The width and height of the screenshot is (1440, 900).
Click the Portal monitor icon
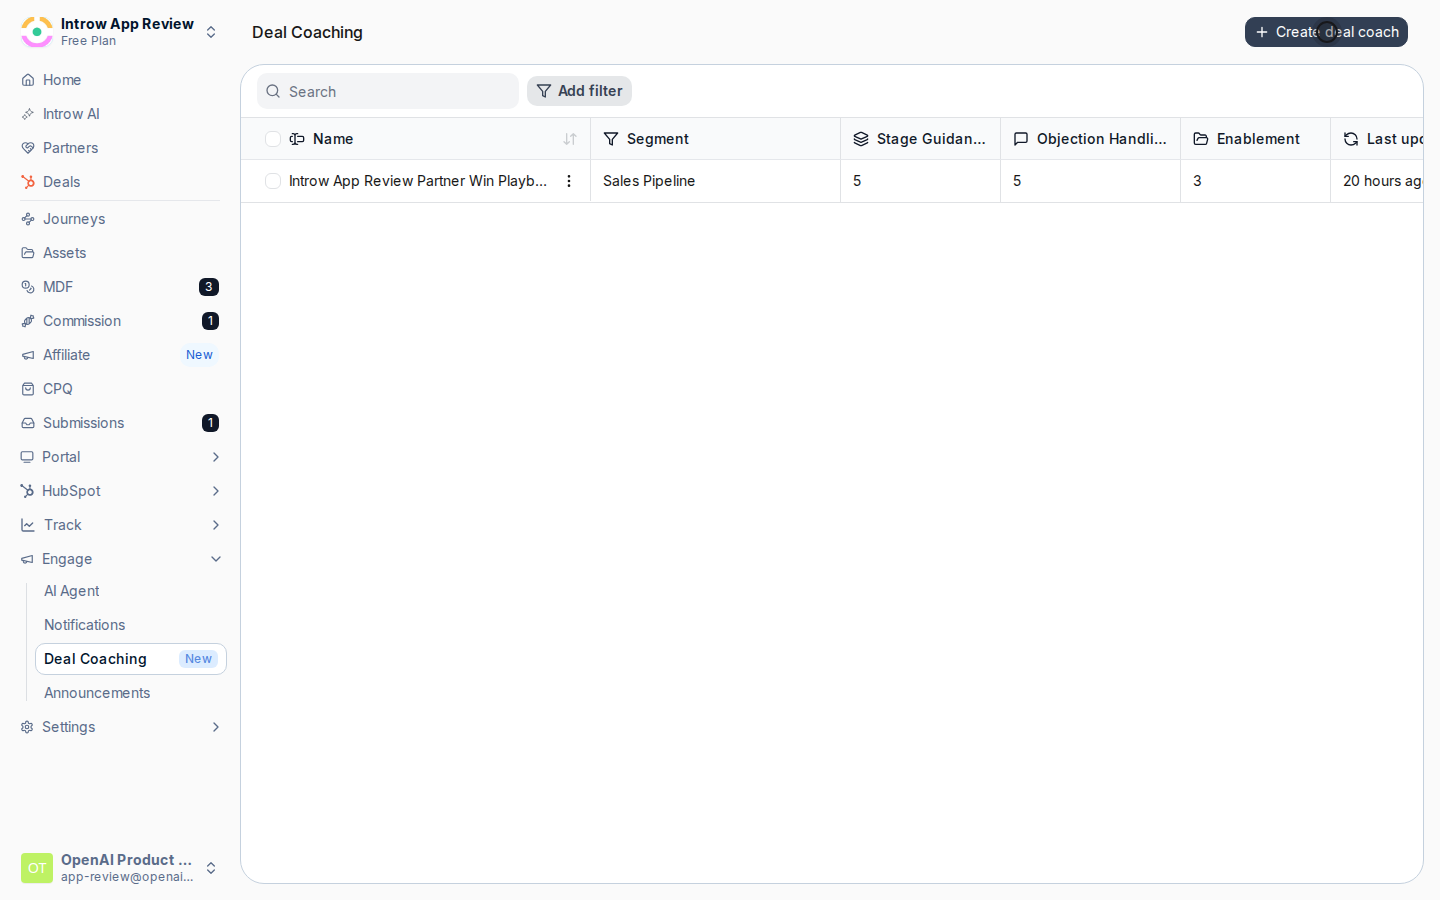click(27, 457)
